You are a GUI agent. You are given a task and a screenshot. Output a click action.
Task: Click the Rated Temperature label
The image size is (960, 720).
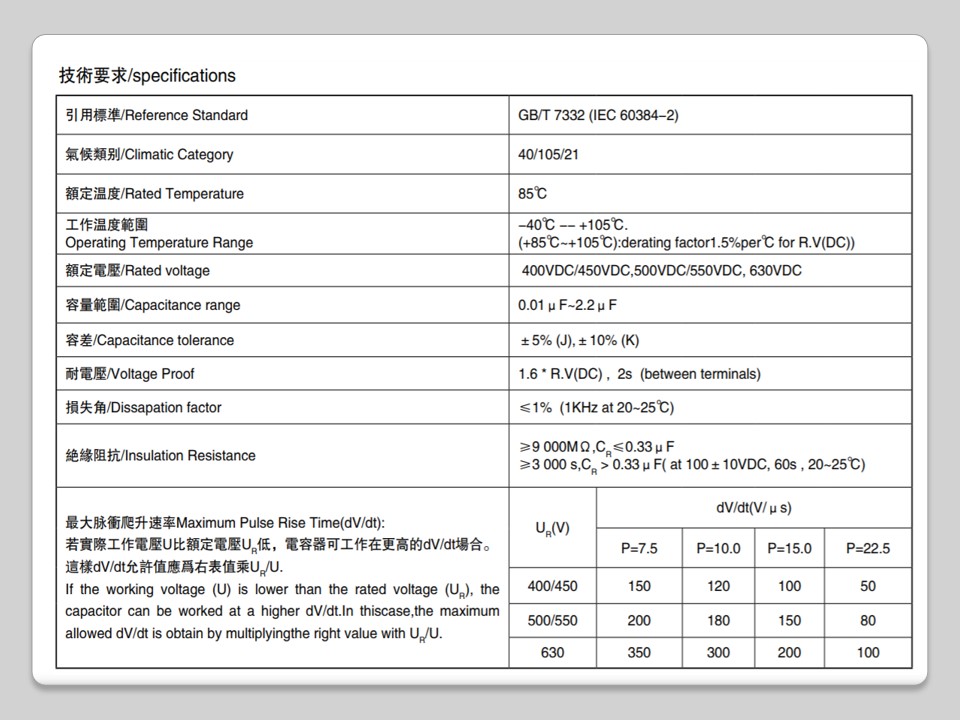[154, 193]
